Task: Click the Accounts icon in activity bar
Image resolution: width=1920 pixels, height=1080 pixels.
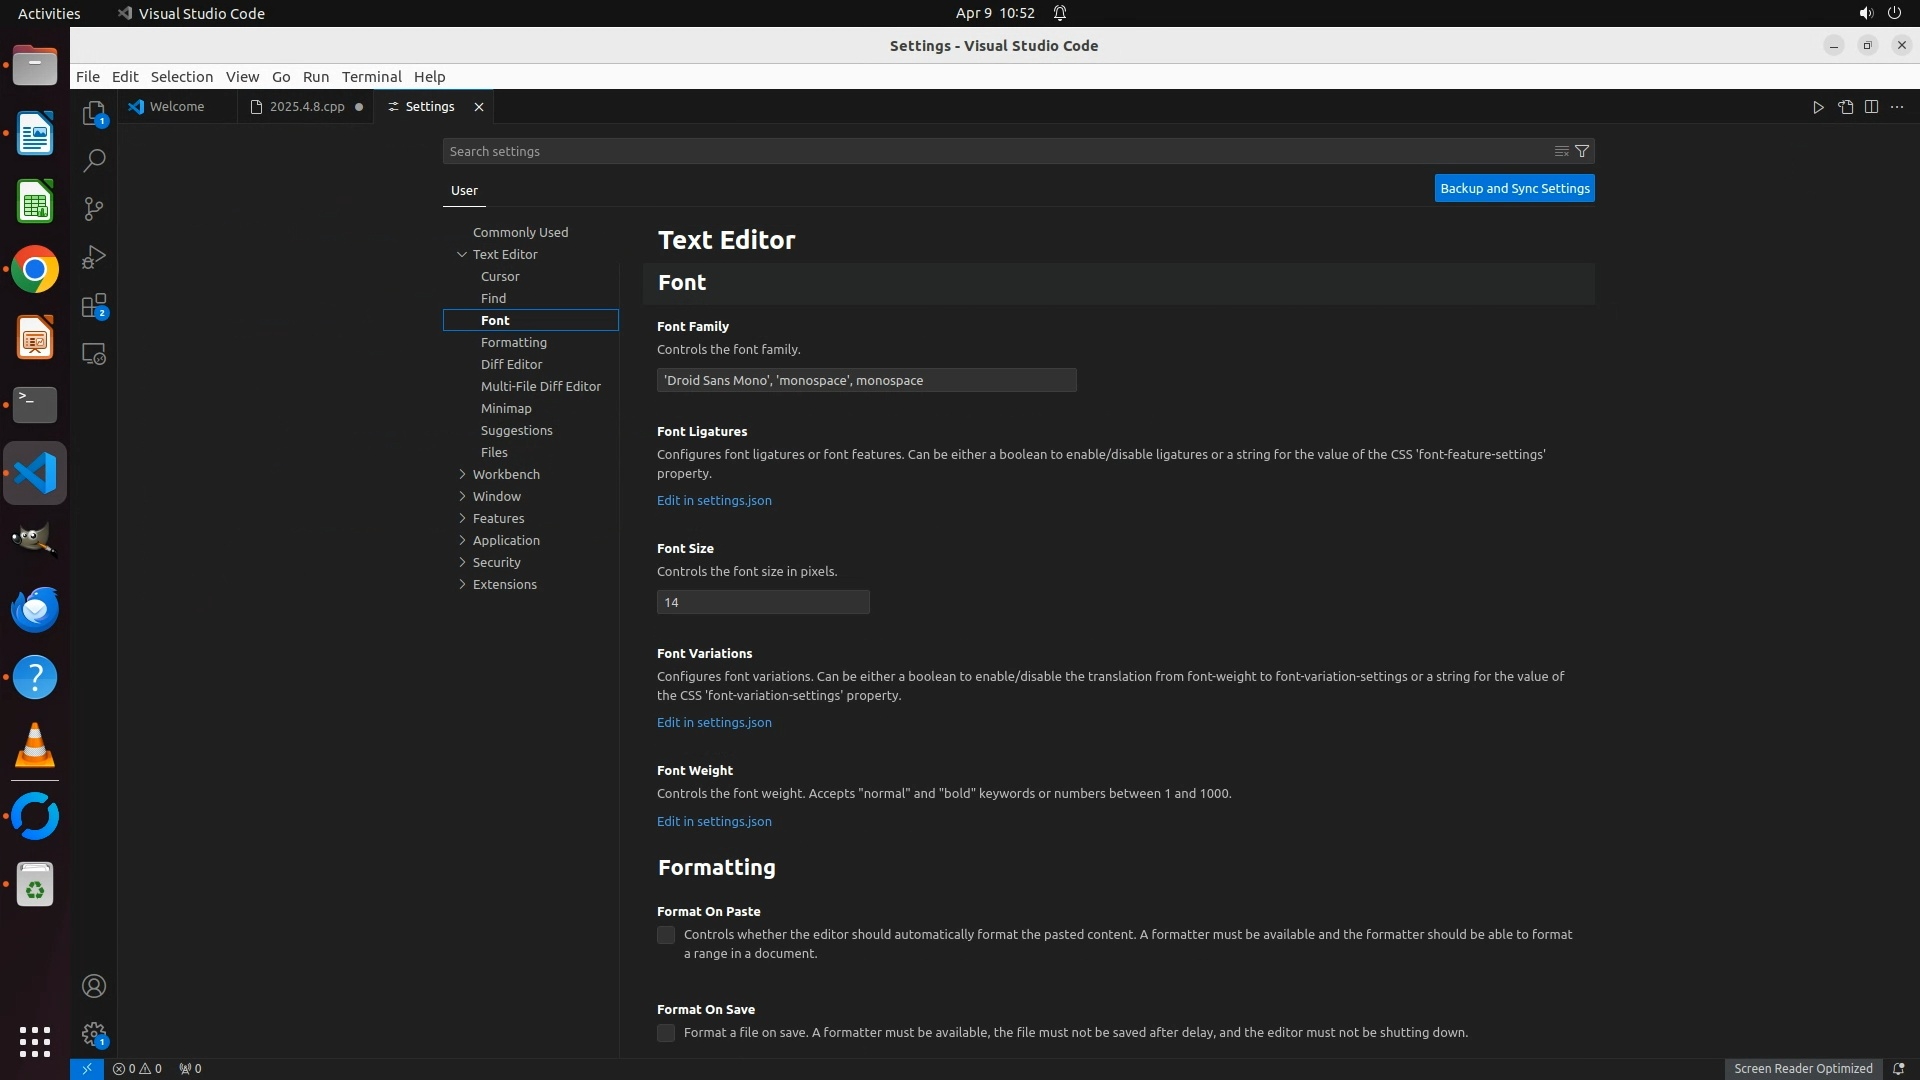Action: (93, 986)
